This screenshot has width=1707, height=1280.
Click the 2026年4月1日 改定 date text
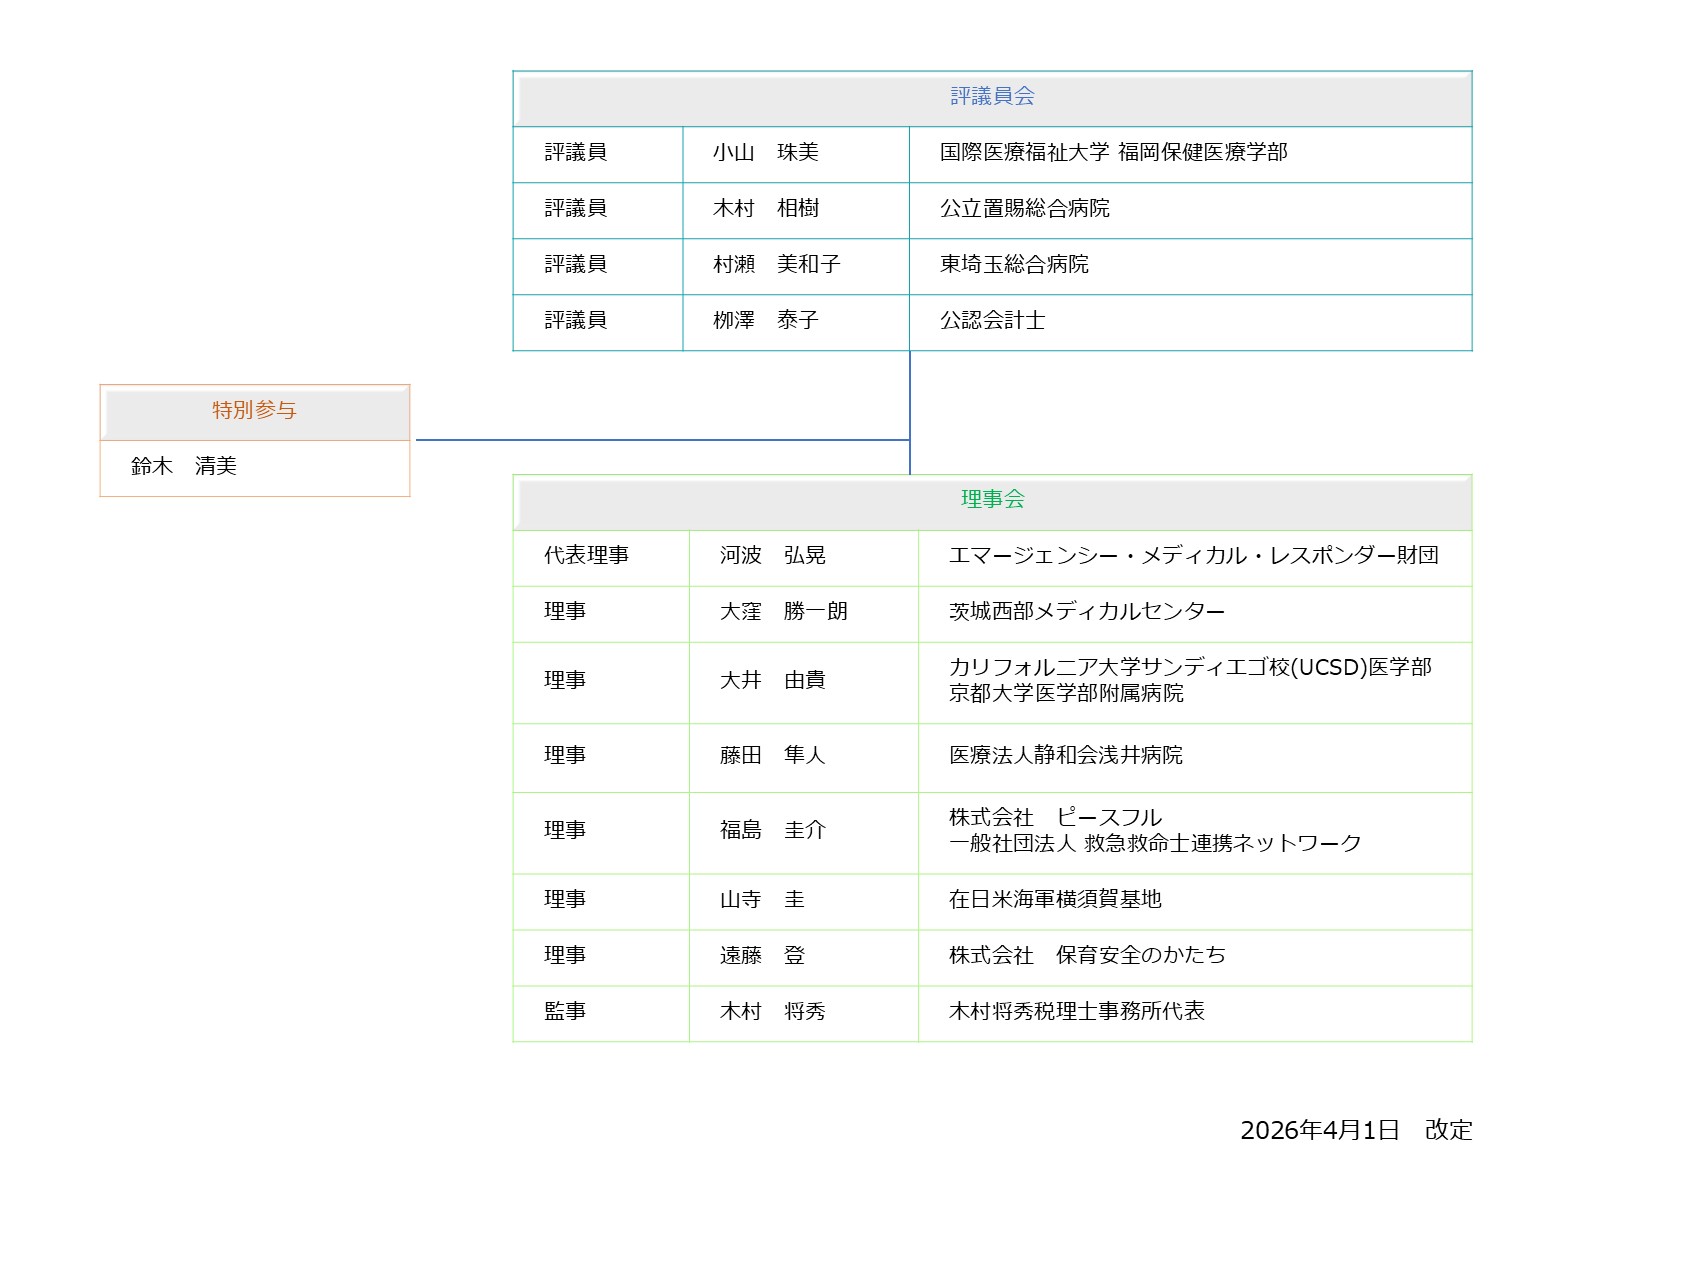(x=1355, y=1131)
